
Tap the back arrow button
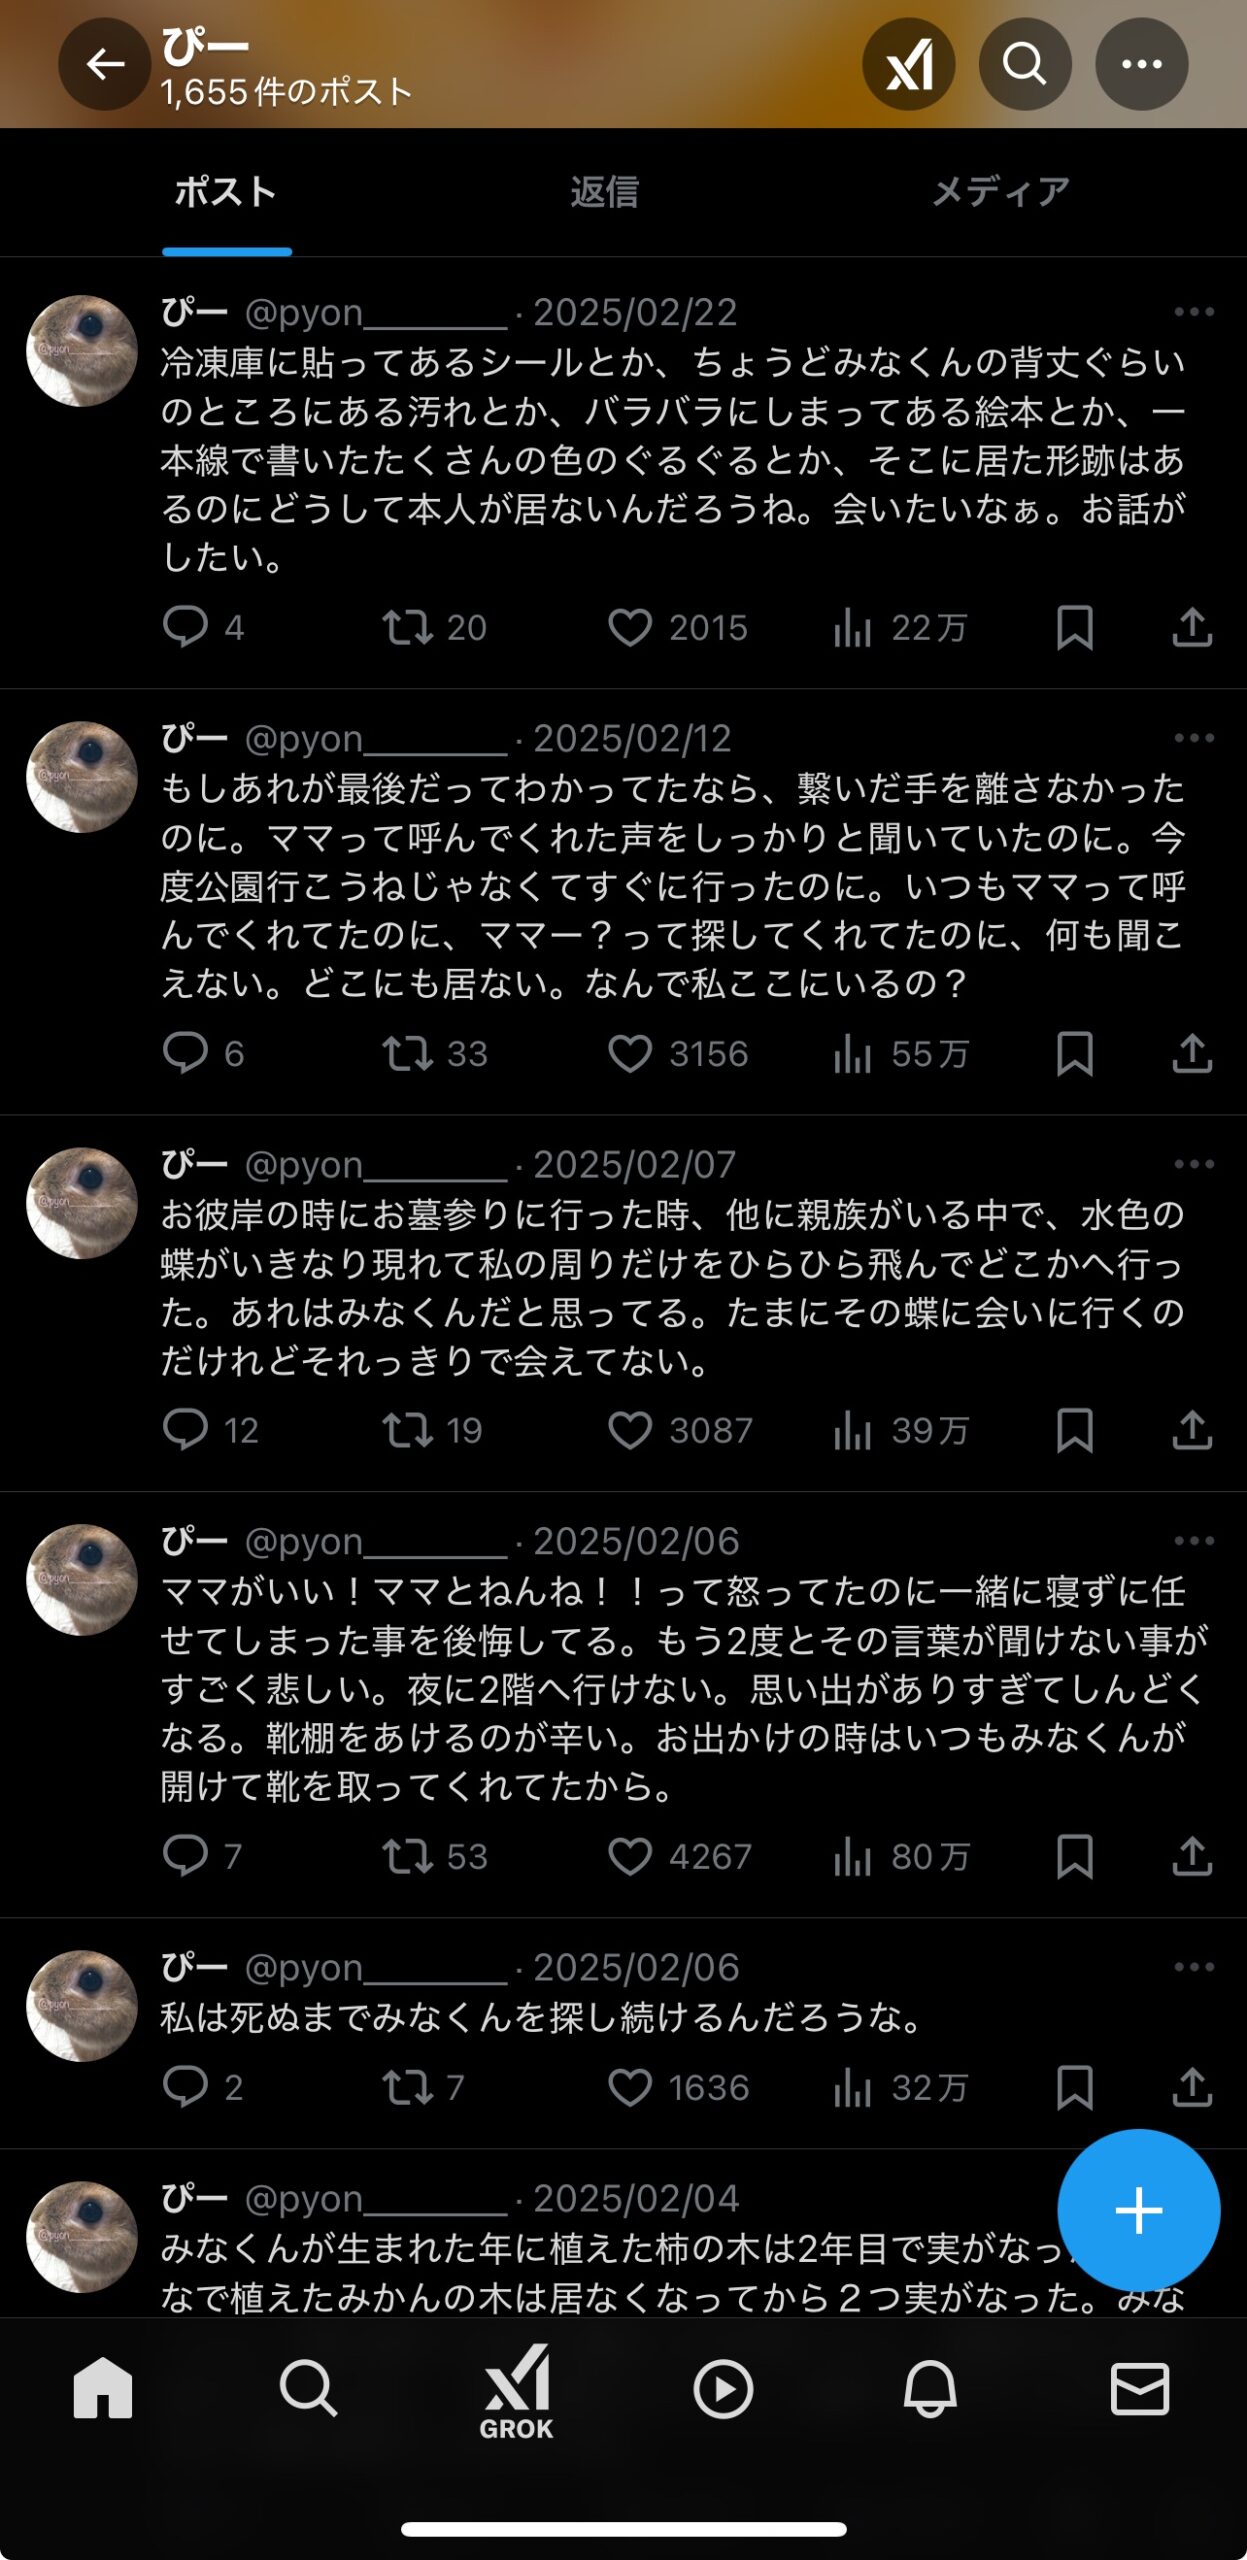point(104,65)
